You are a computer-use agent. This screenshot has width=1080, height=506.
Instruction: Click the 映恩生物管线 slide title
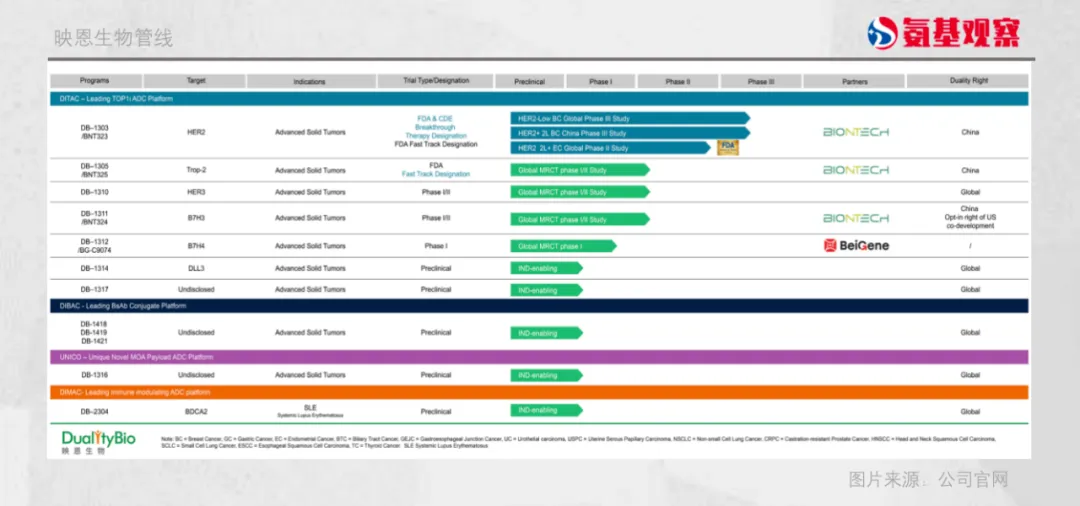point(113,38)
